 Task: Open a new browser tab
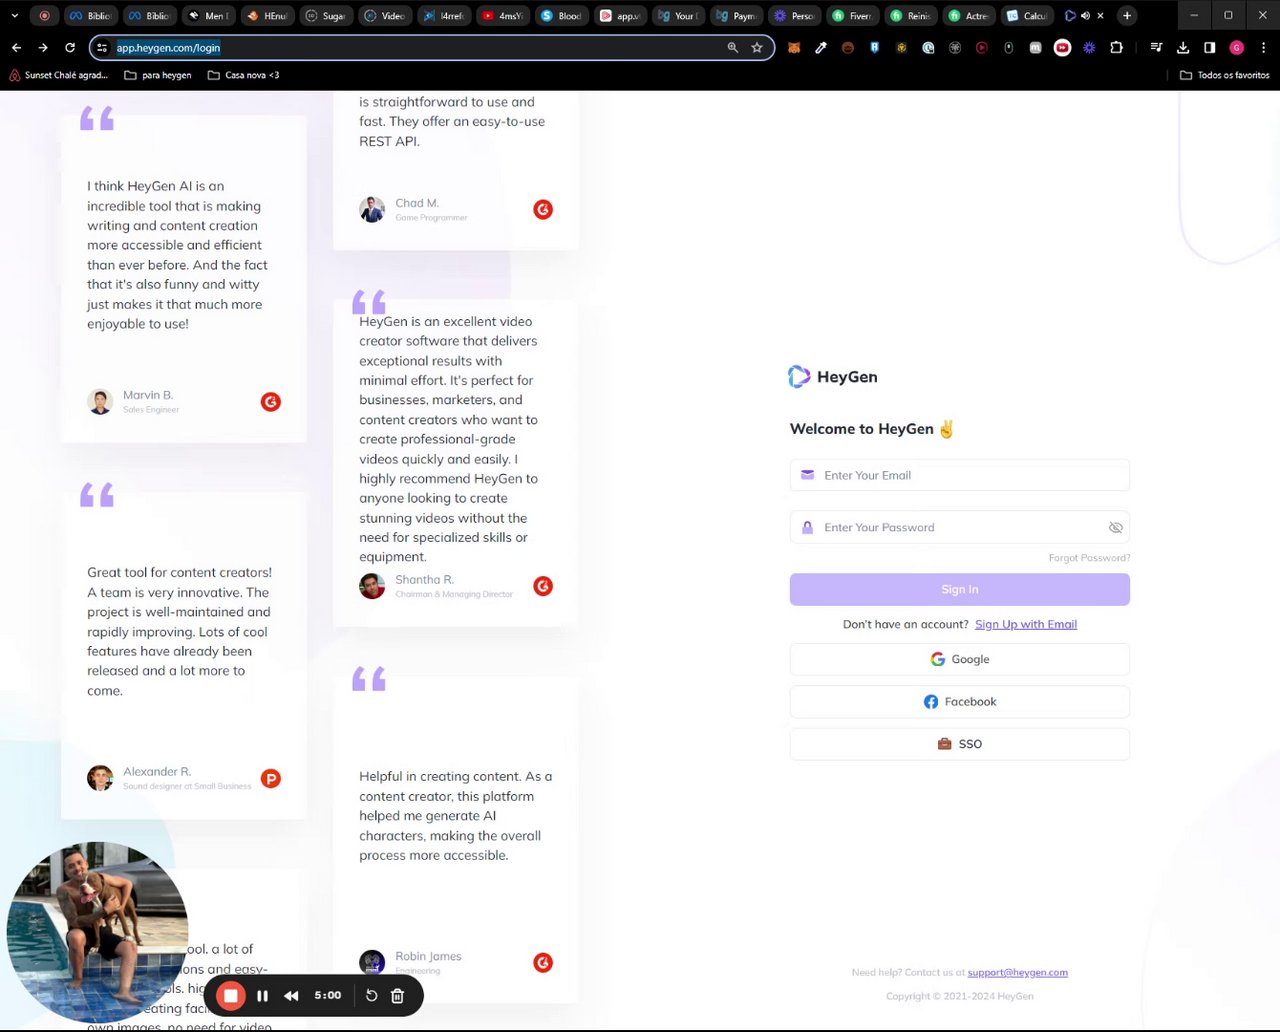click(1127, 15)
